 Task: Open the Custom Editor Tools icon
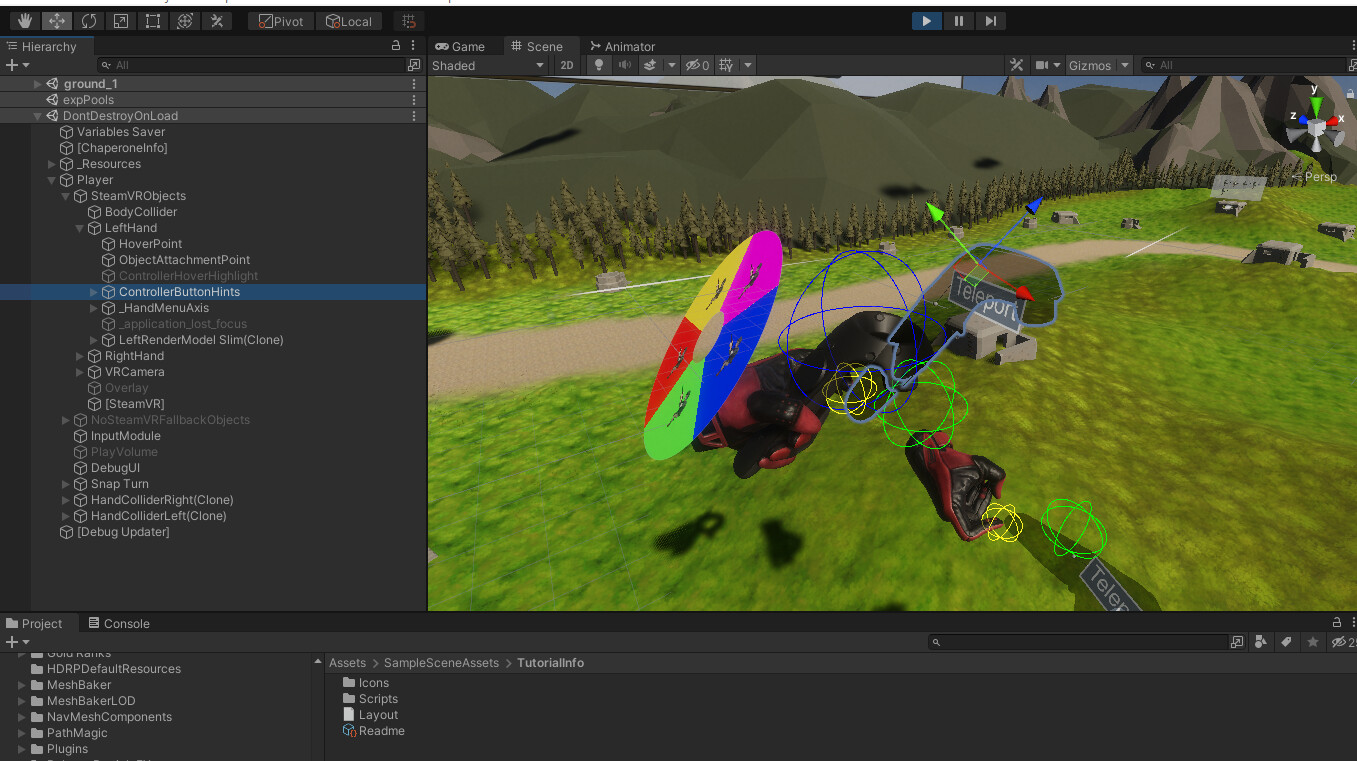click(x=218, y=20)
